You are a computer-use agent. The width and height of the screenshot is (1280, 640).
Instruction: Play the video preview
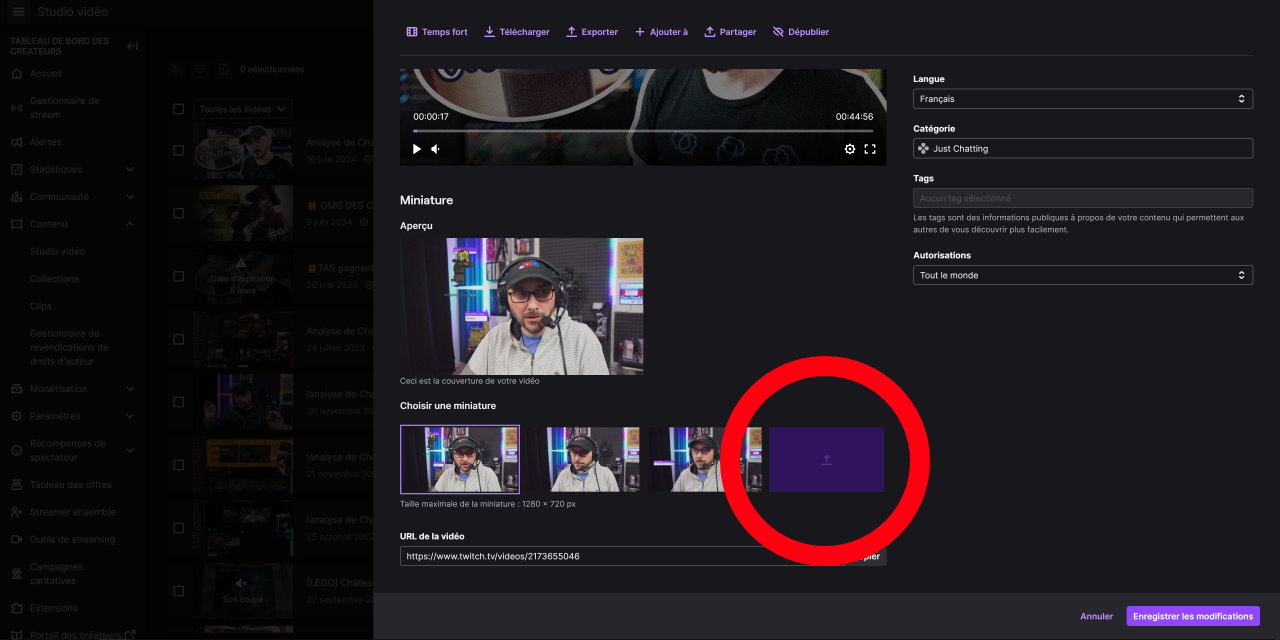click(417, 149)
